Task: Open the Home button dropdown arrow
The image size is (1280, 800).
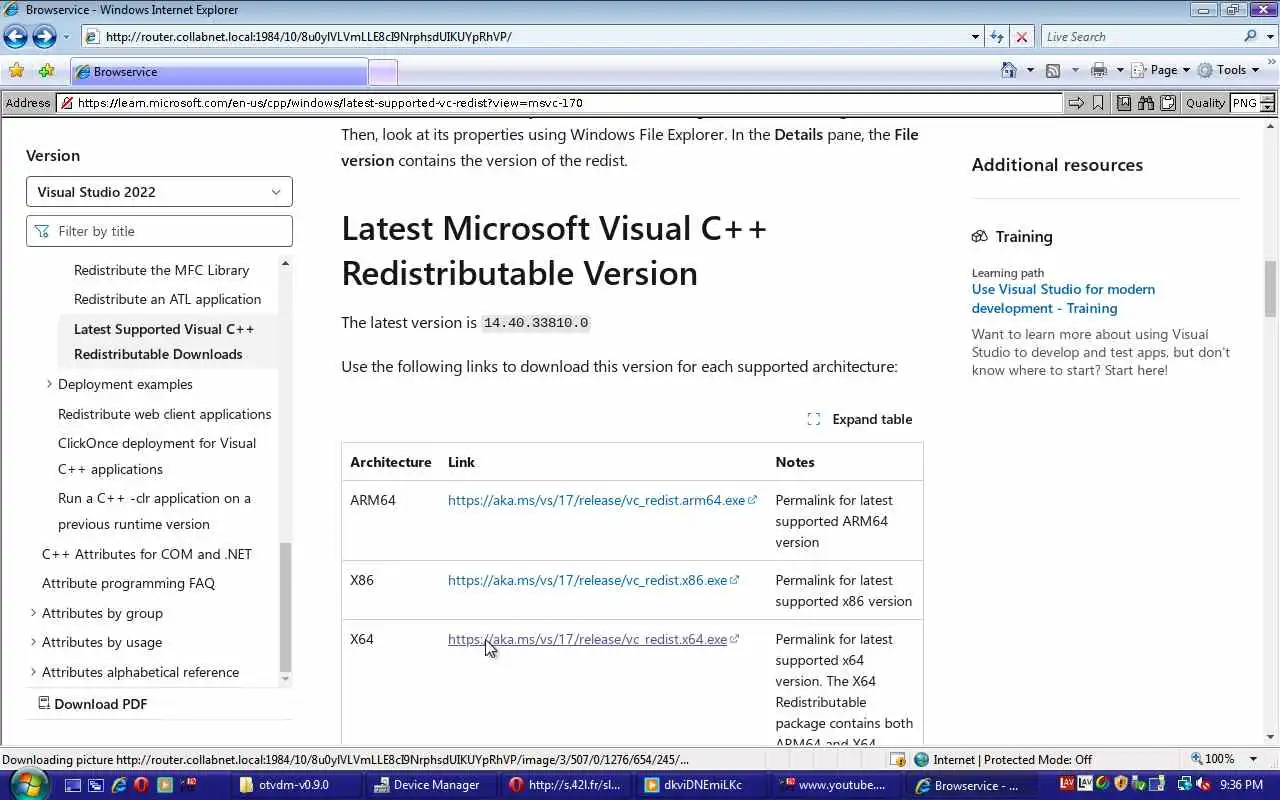Action: [1030, 70]
